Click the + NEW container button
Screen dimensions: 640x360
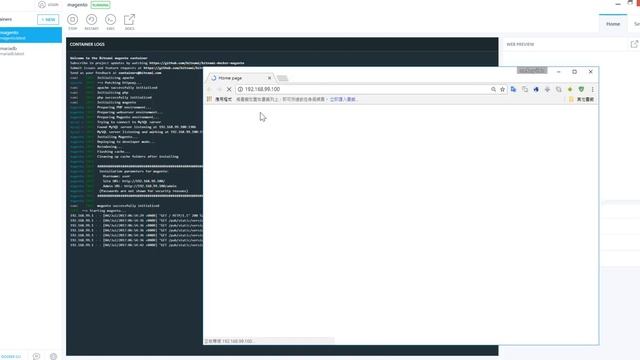[x=48, y=20]
